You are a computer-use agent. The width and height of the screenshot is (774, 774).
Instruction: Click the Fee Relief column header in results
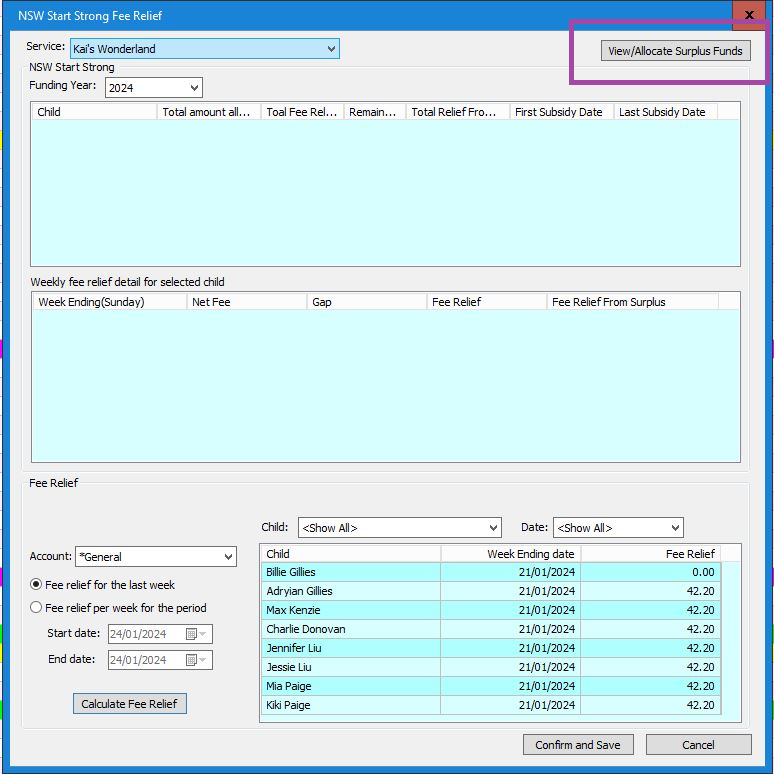(x=650, y=554)
